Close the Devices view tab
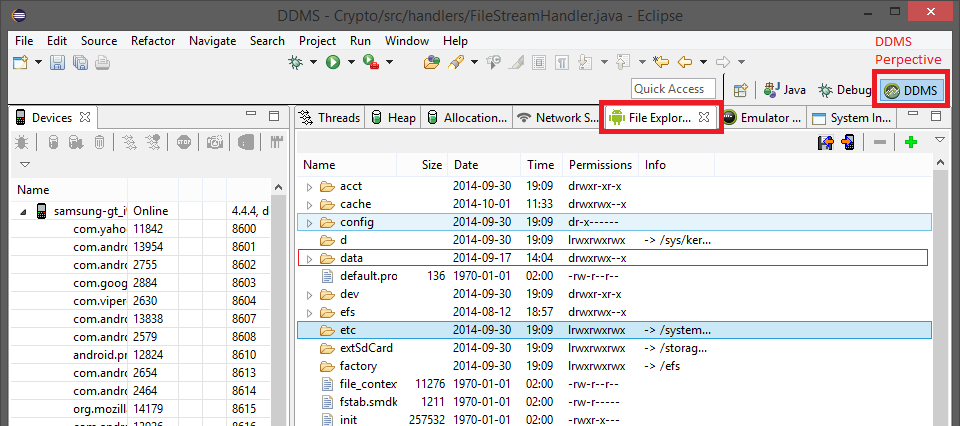This screenshot has height=426, width=960. (x=85, y=117)
